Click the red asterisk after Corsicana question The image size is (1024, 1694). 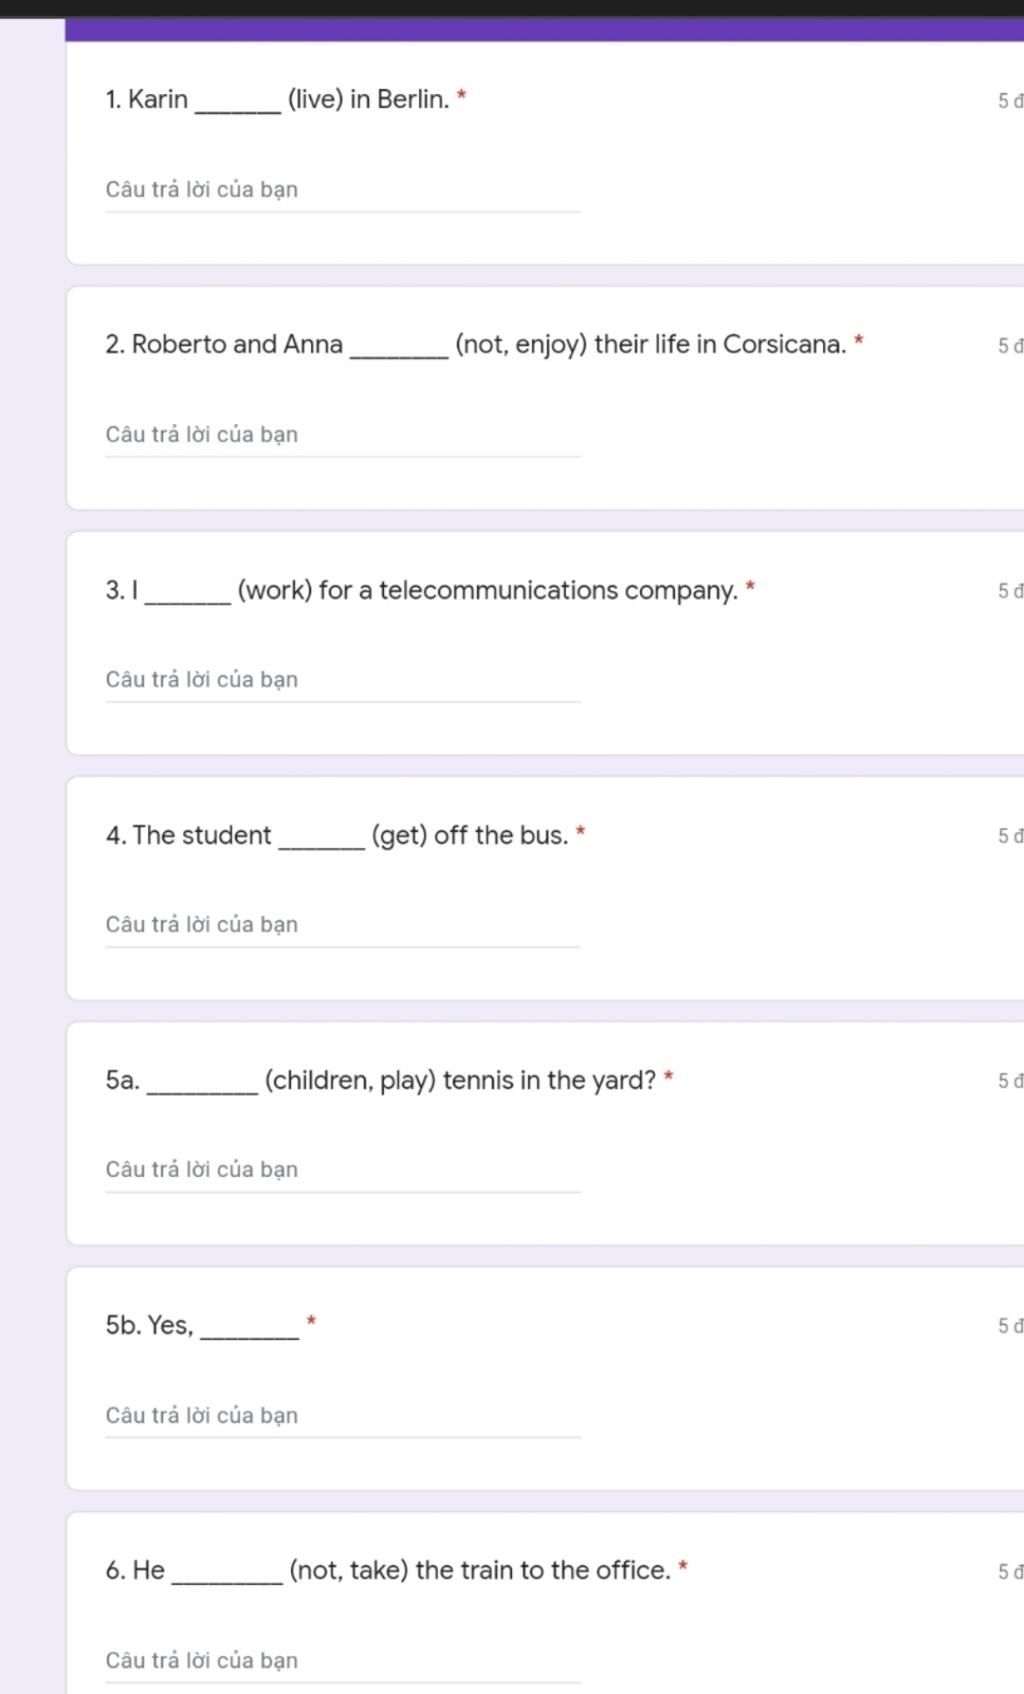(859, 341)
